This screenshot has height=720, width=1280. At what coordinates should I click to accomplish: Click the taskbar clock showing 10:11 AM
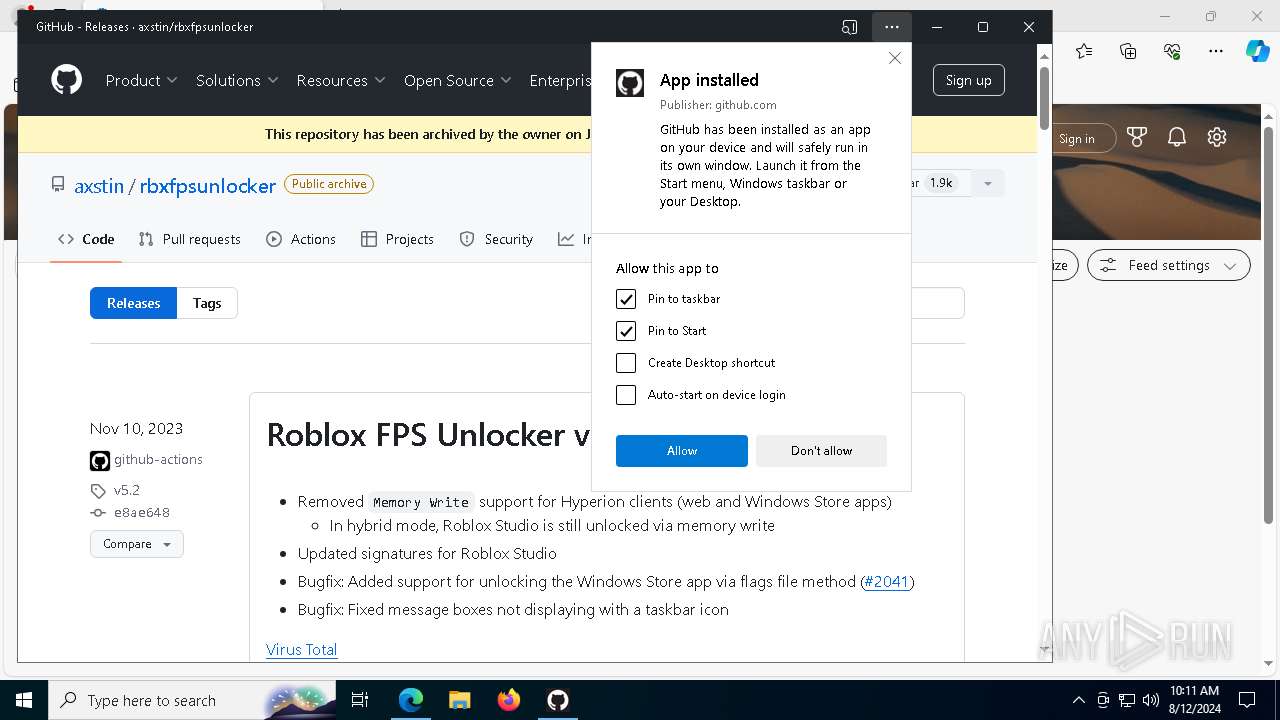coord(1194,700)
